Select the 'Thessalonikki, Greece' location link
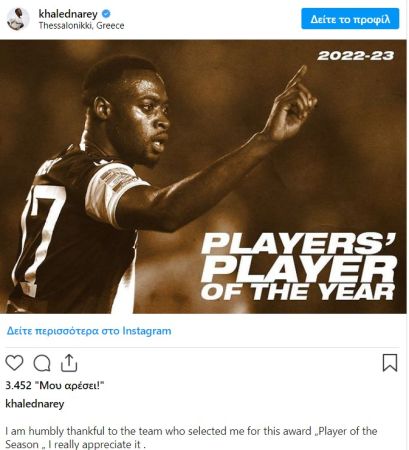This screenshot has width=409, height=450. click(81, 26)
